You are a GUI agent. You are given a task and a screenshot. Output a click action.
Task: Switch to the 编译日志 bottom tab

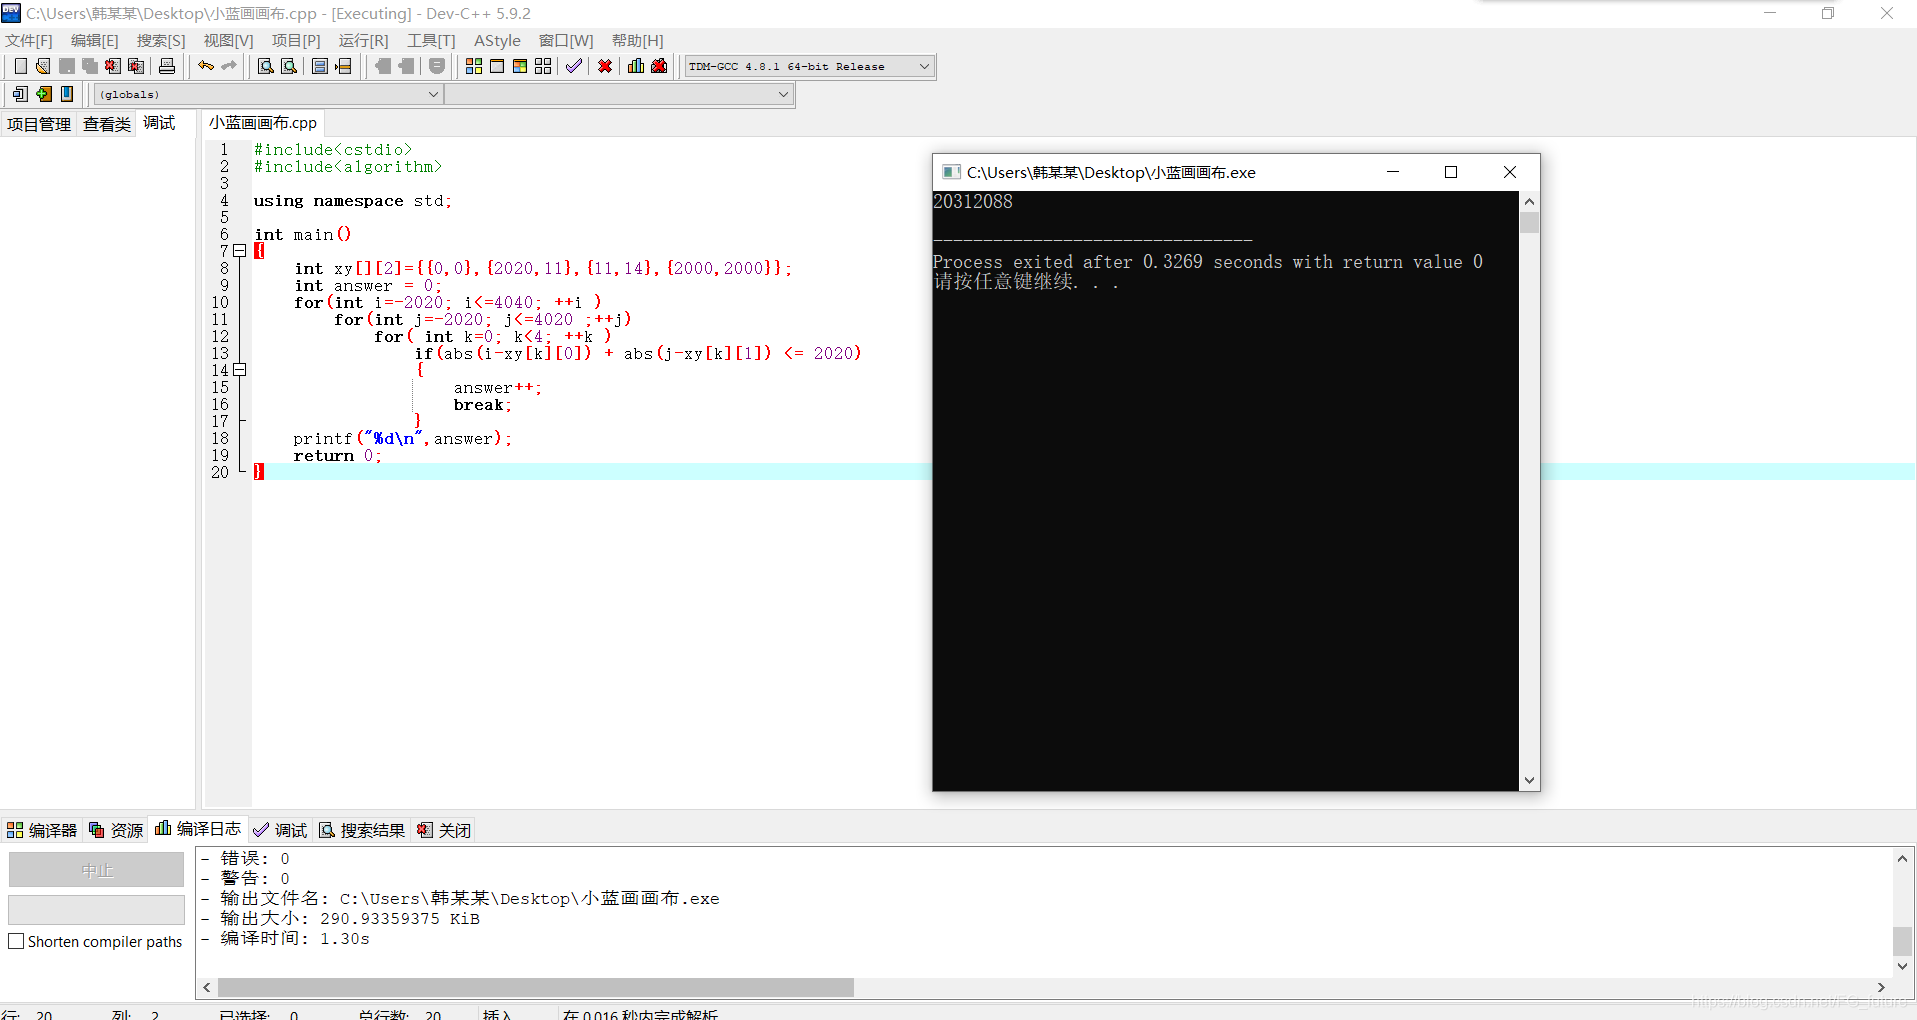(198, 829)
